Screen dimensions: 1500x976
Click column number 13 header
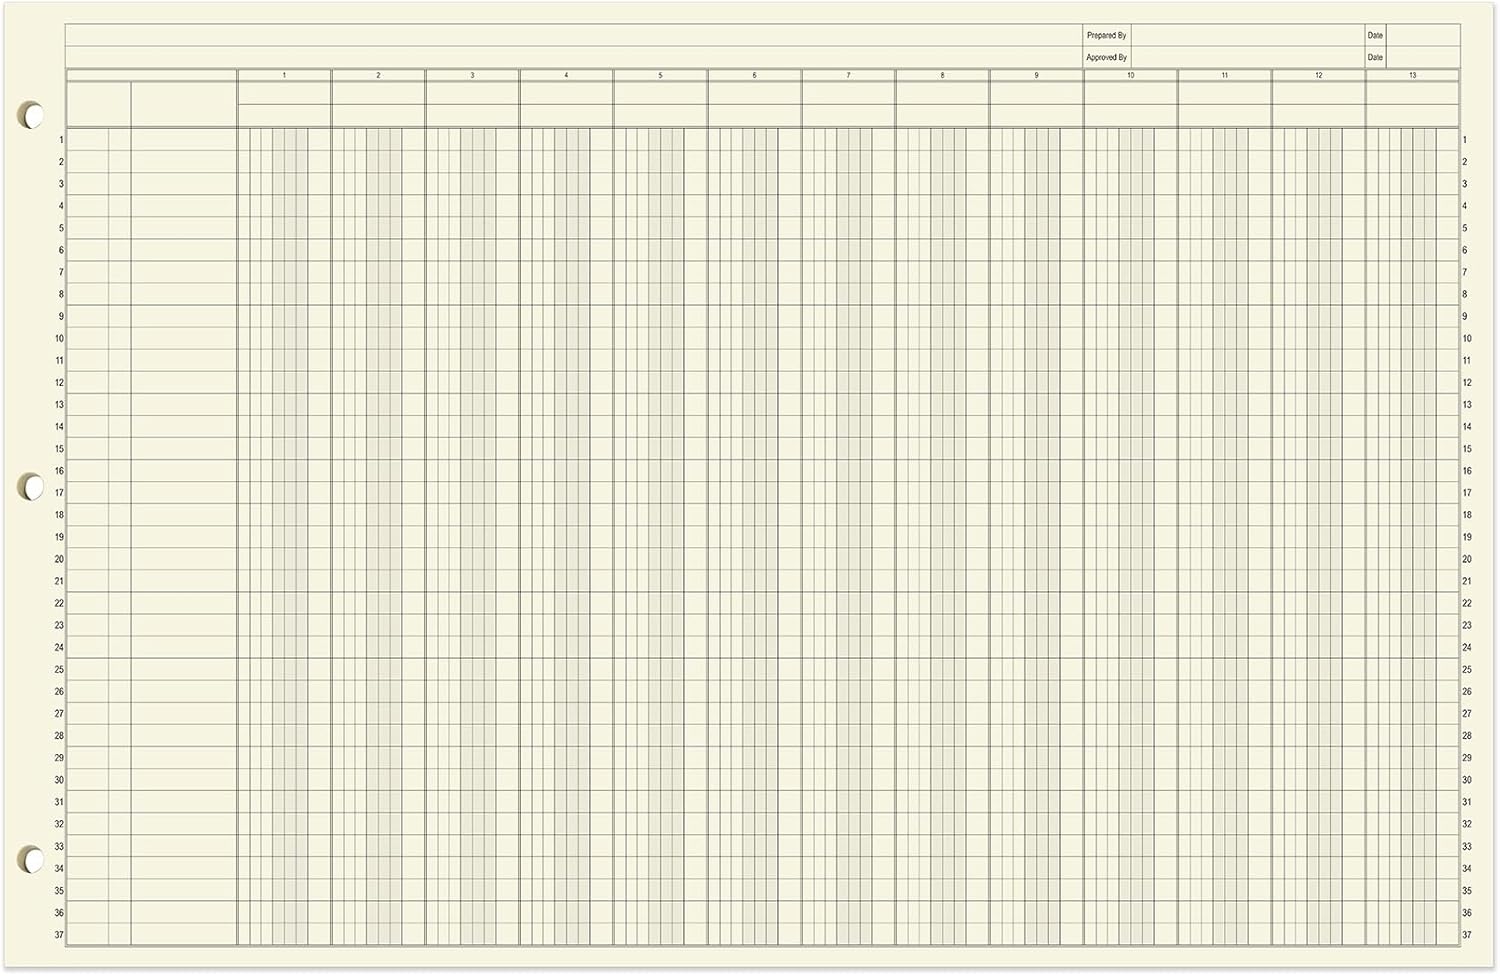click(1412, 75)
